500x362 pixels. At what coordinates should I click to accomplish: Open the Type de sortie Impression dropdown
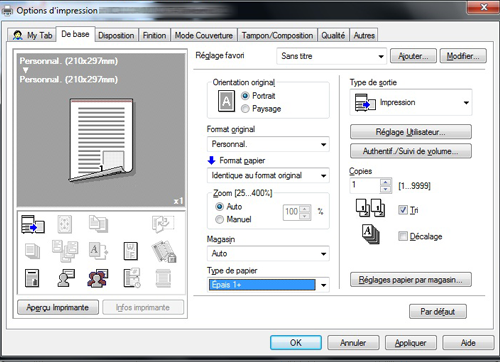pos(411,103)
